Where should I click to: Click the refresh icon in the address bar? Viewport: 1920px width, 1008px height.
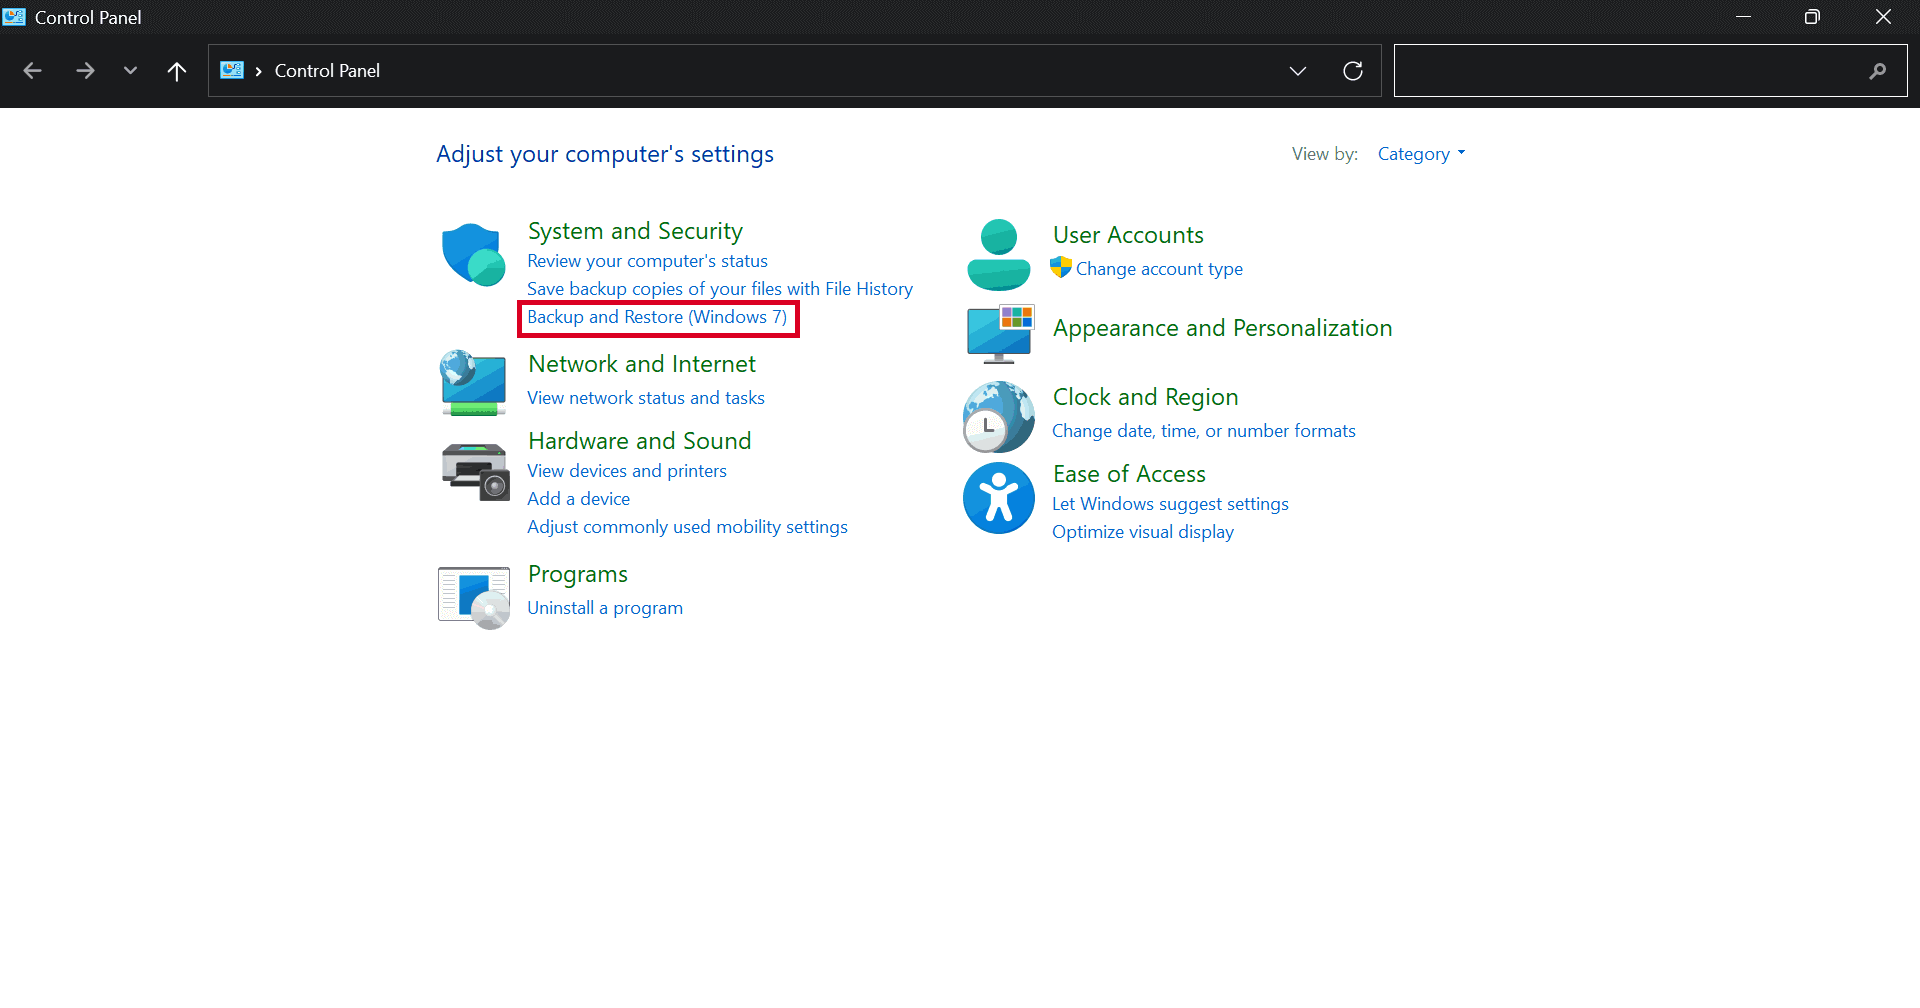tap(1352, 70)
